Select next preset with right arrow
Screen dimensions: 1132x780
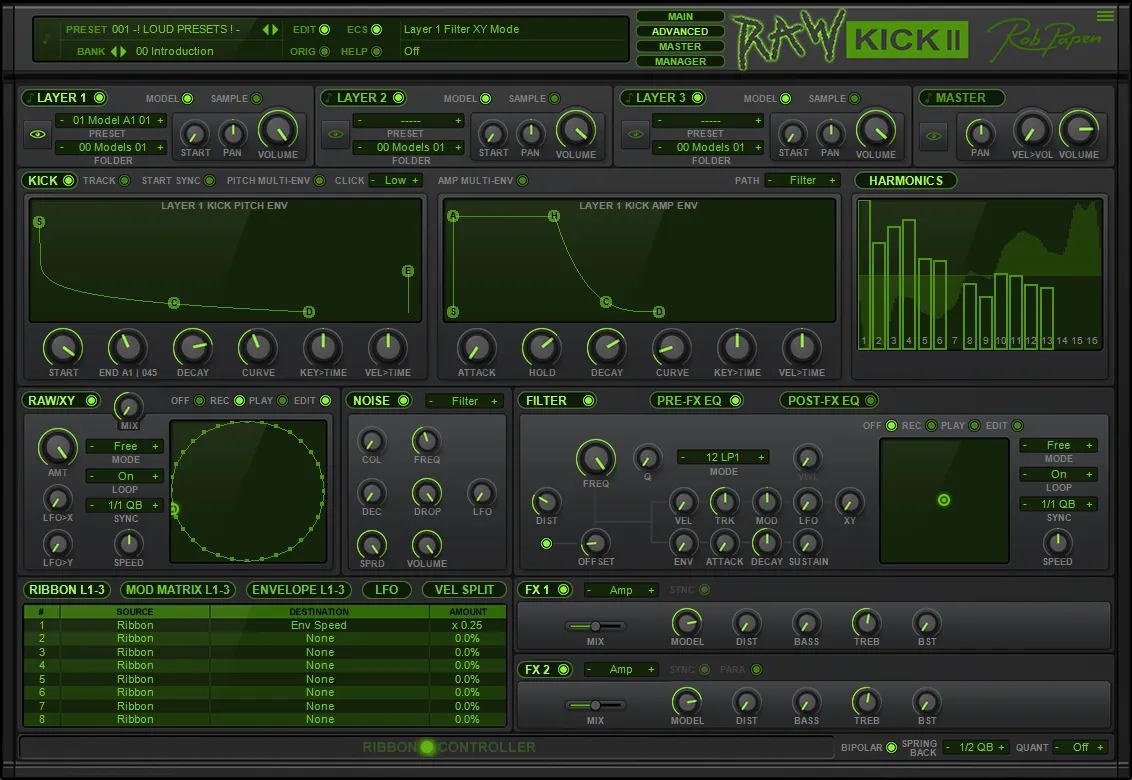coord(275,30)
